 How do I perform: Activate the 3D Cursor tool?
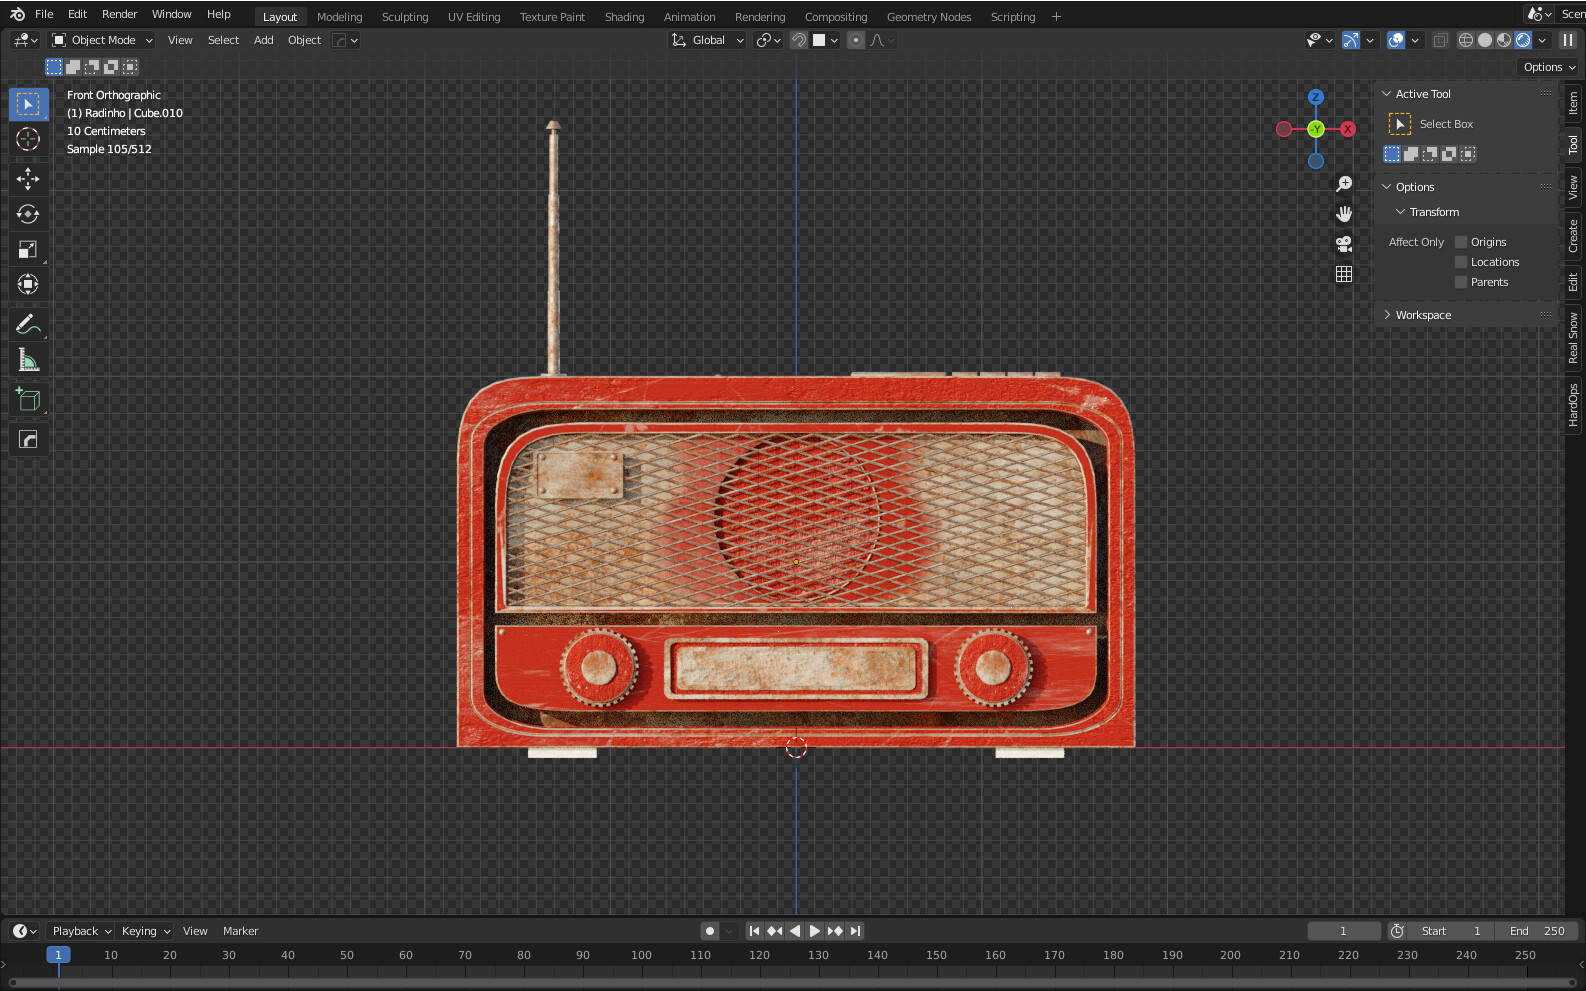pyautogui.click(x=28, y=139)
